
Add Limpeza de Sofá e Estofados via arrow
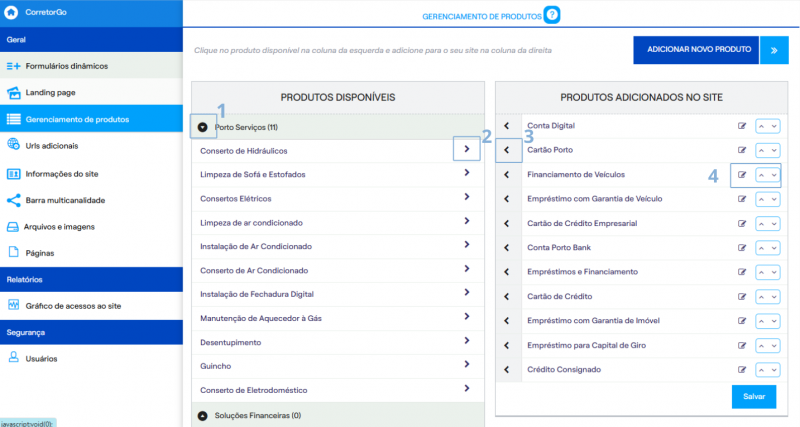(x=466, y=173)
